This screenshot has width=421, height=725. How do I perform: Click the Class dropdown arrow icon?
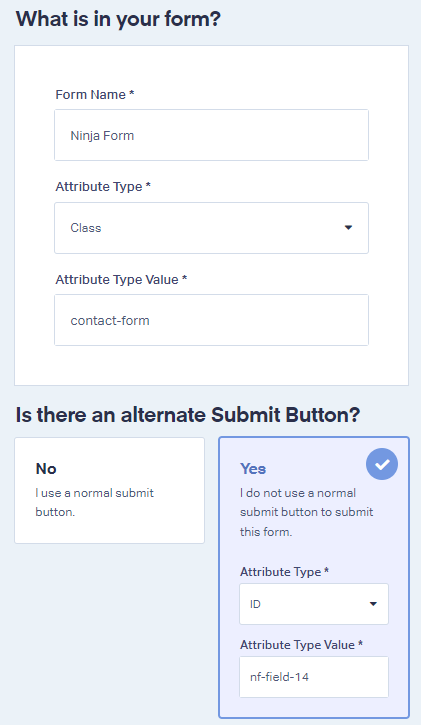pyautogui.click(x=348, y=227)
